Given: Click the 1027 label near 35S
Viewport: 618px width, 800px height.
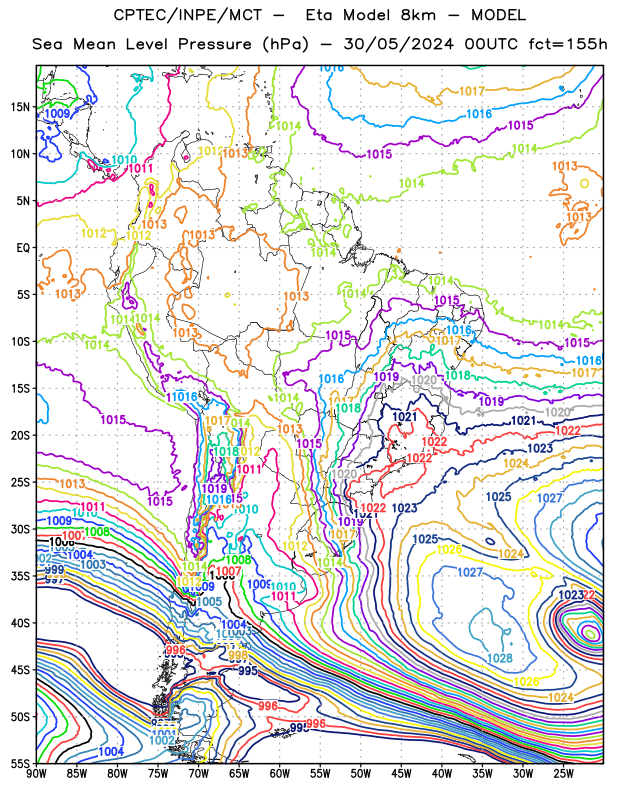Looking at the screenshot, I should click(x=469, y=572).
